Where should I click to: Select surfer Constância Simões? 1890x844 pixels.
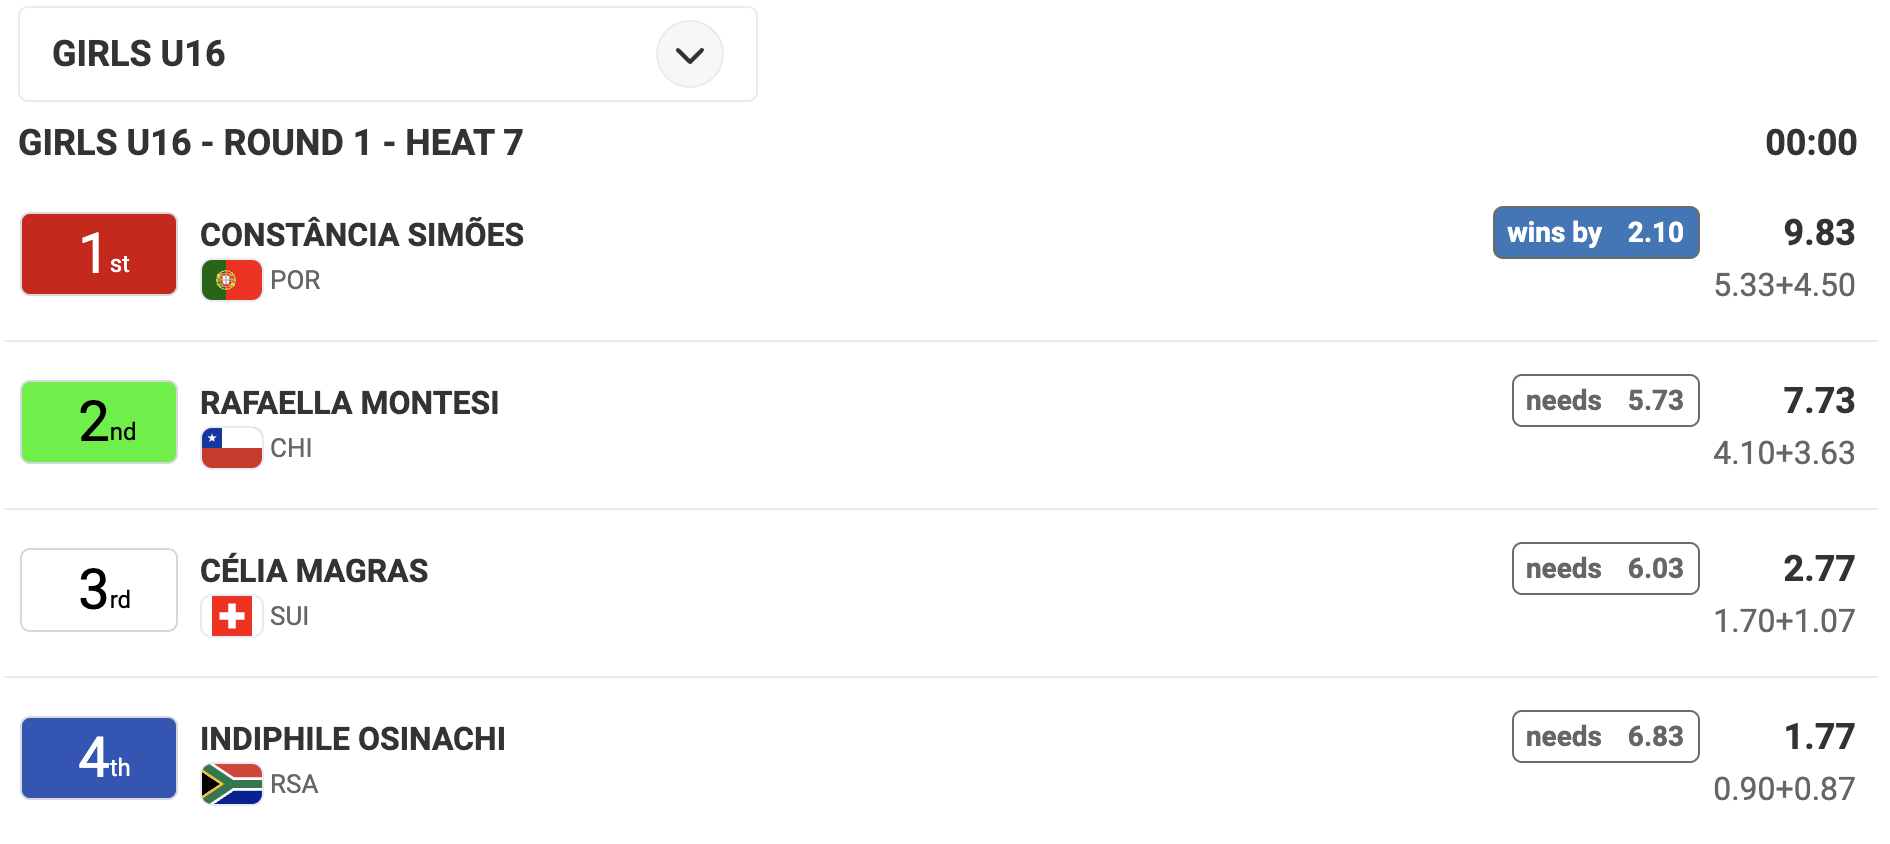coord(361,235)
